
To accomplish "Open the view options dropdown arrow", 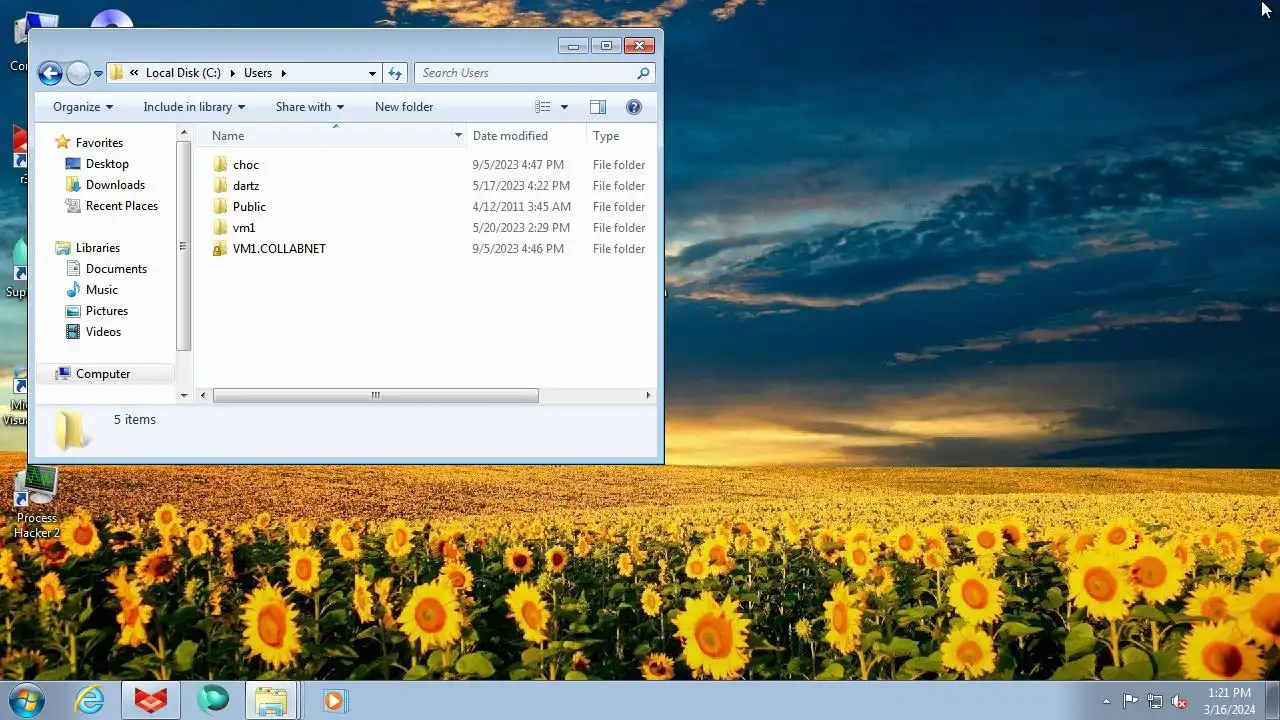I will [x=564, y=107].
